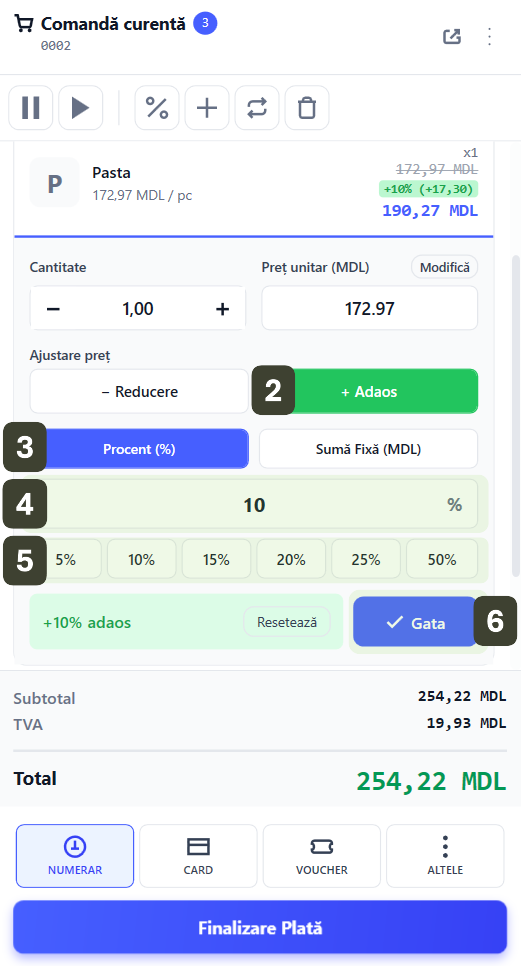Click the struck-through 172,97 MDL price
Viewport: 521px width, 966px height.
point(437,169)
